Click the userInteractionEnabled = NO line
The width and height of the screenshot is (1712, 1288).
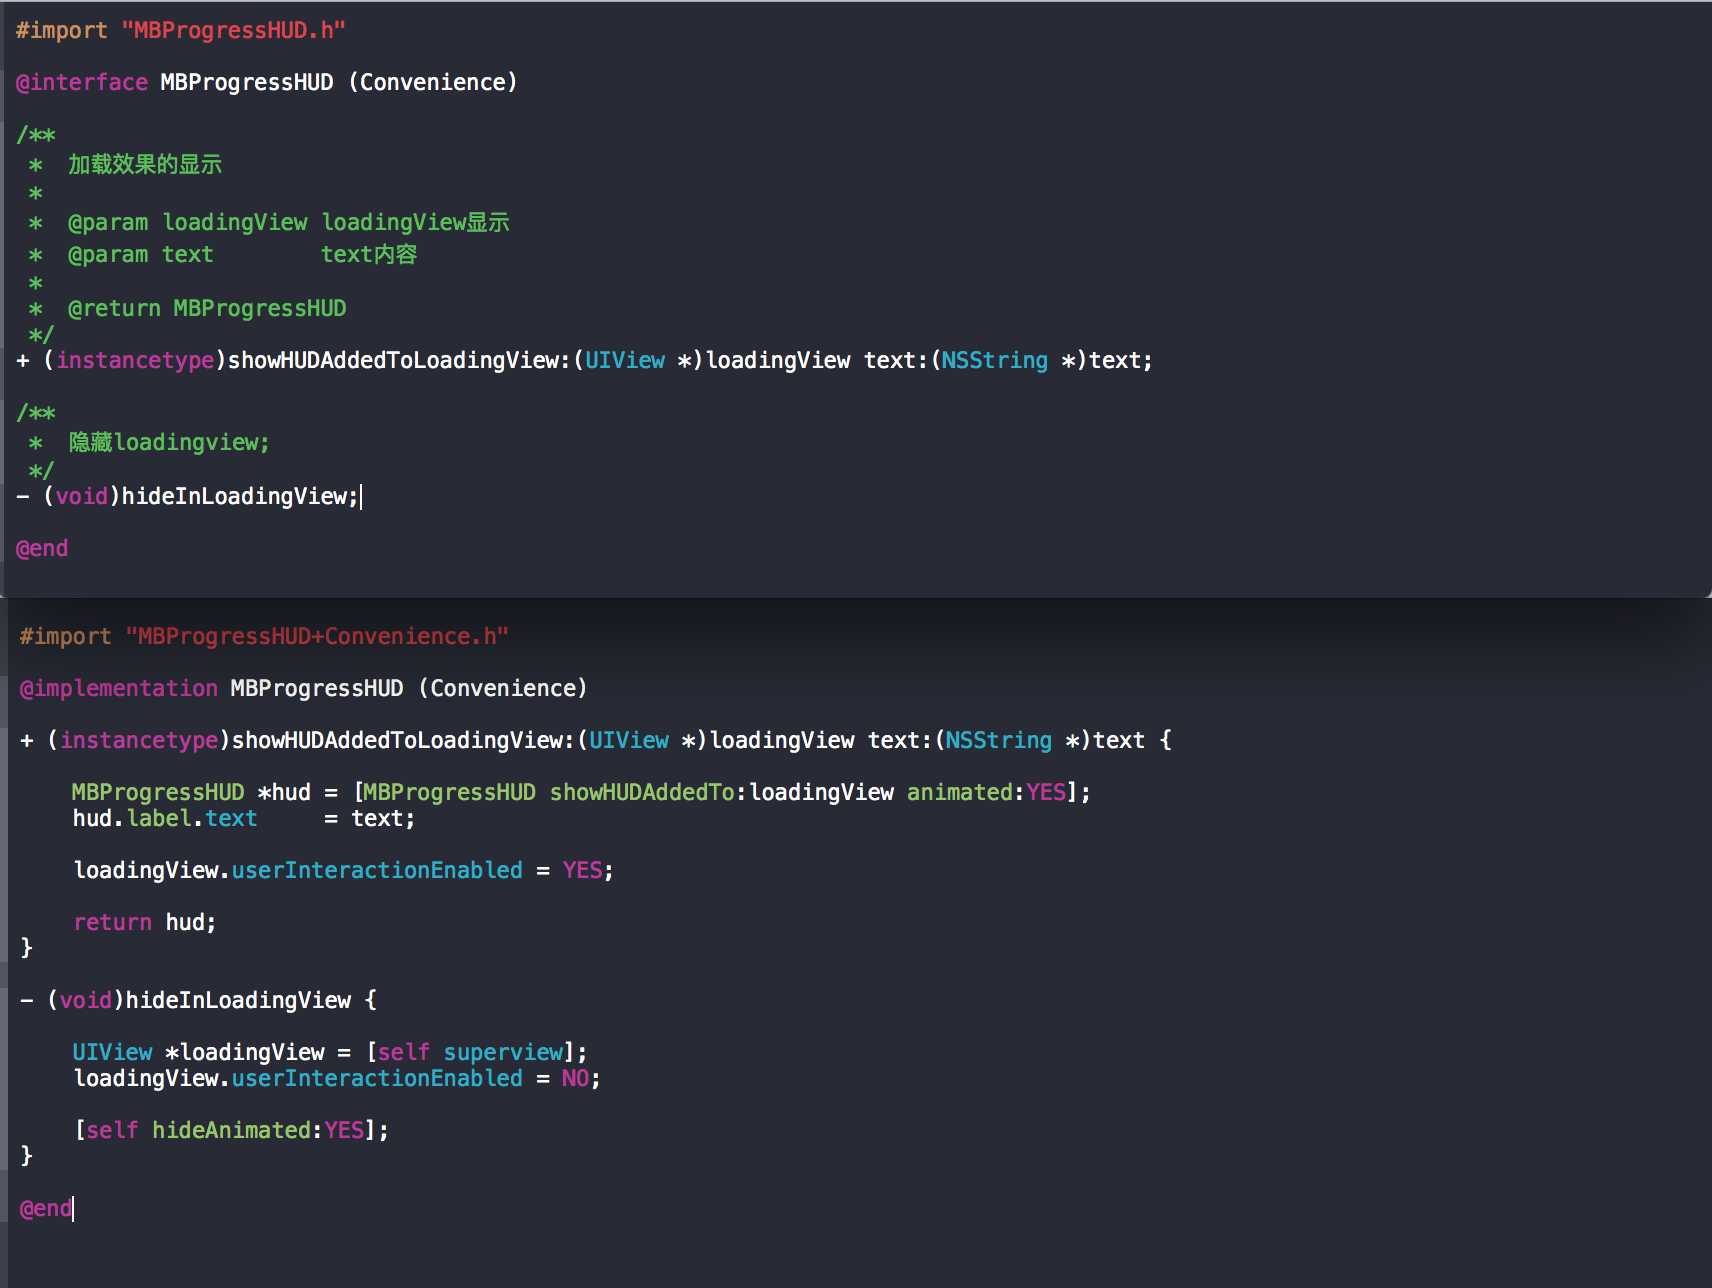[337, 1078]
